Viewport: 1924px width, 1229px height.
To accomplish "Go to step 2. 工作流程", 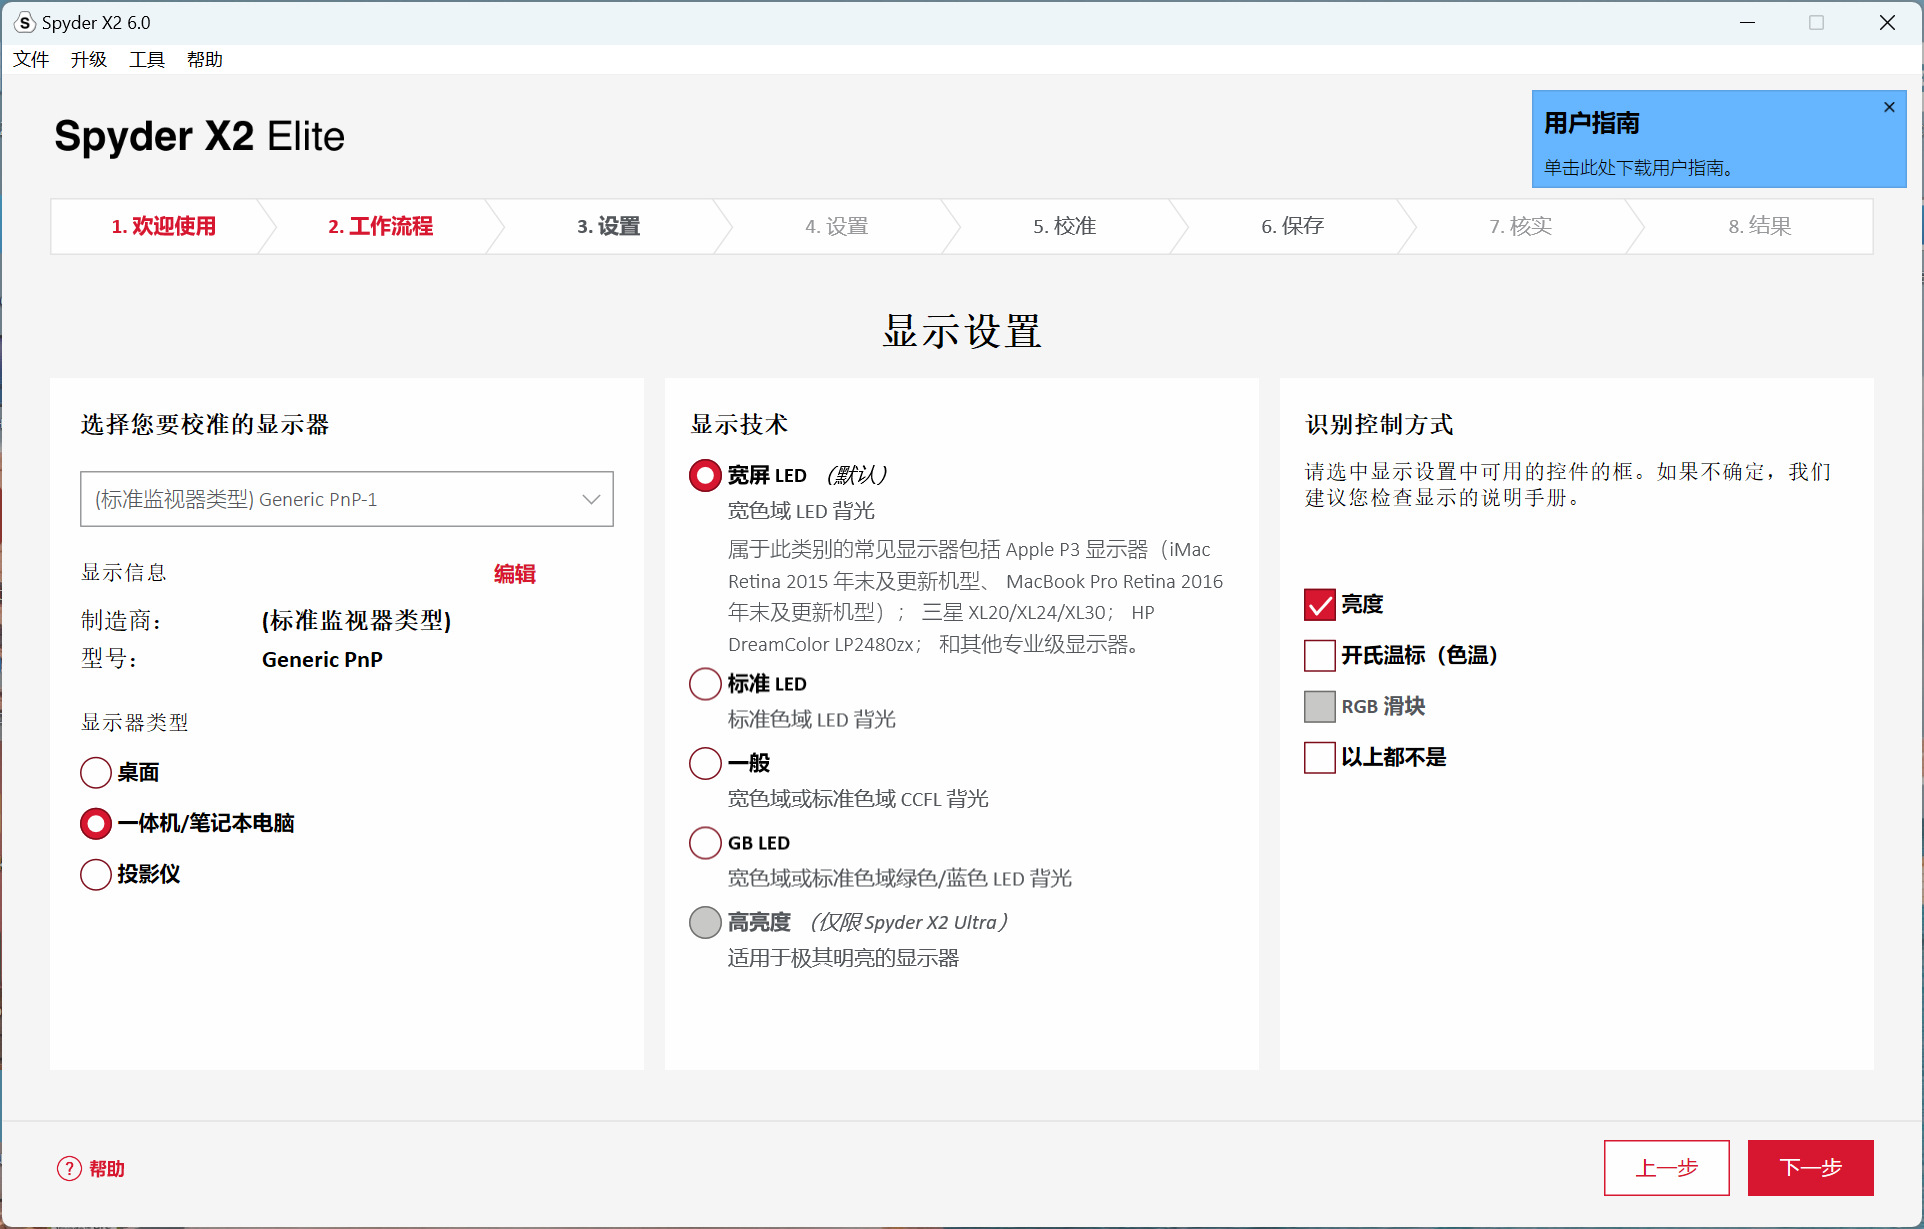I will 380,226.
